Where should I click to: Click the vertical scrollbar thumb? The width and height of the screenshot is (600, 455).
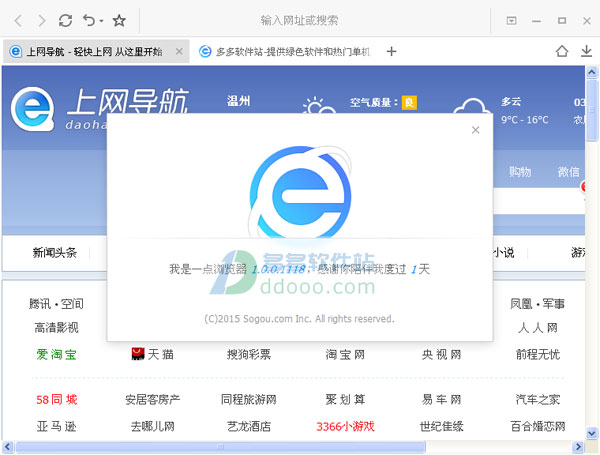click(592, 110)
